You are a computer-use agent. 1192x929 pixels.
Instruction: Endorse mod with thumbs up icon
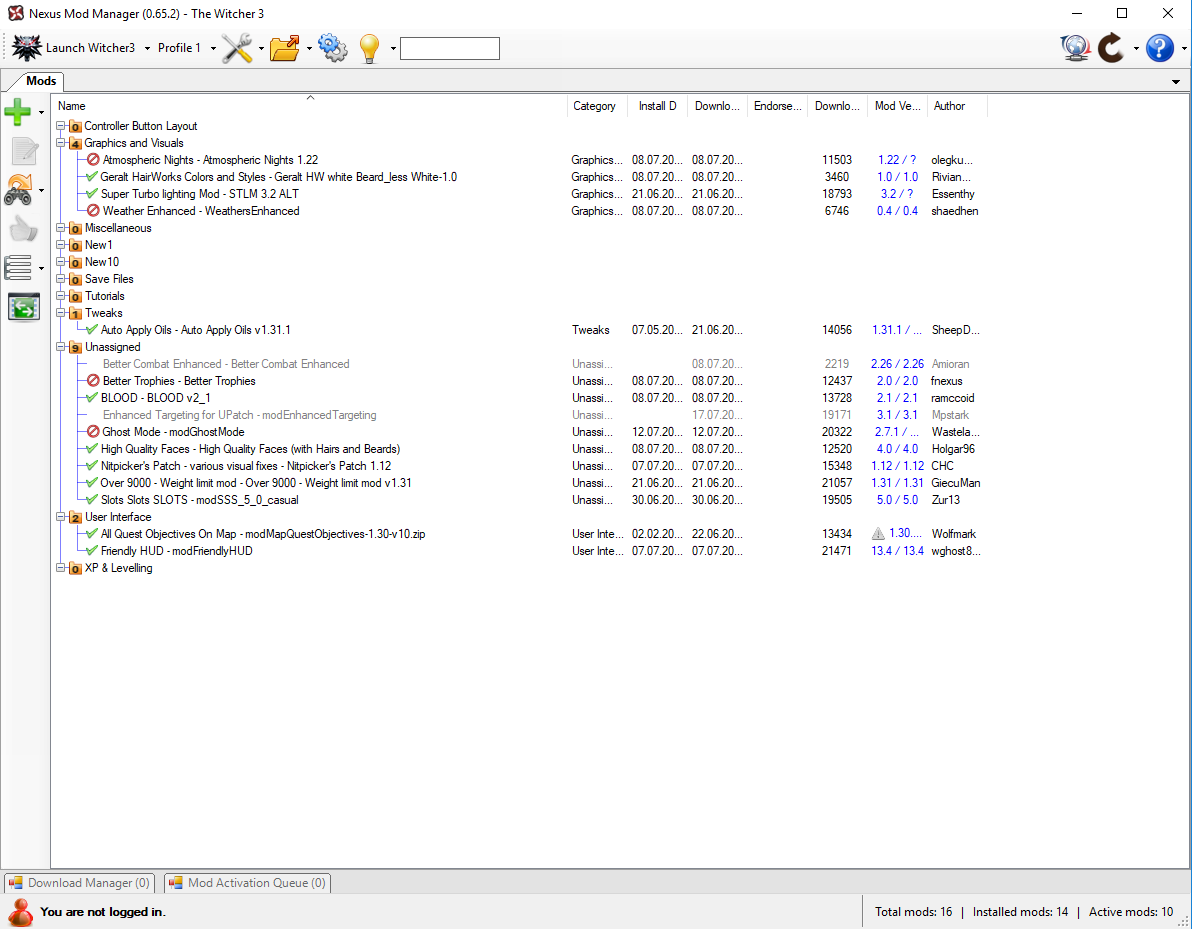click(24, 228)
